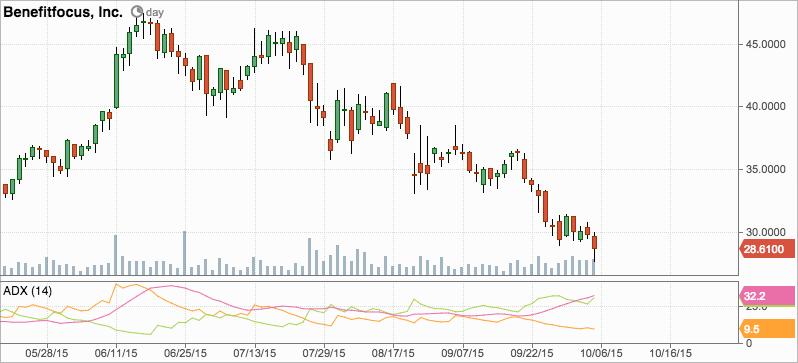
Task: Click the 05/28/15 date label
Action: (47, 353)
